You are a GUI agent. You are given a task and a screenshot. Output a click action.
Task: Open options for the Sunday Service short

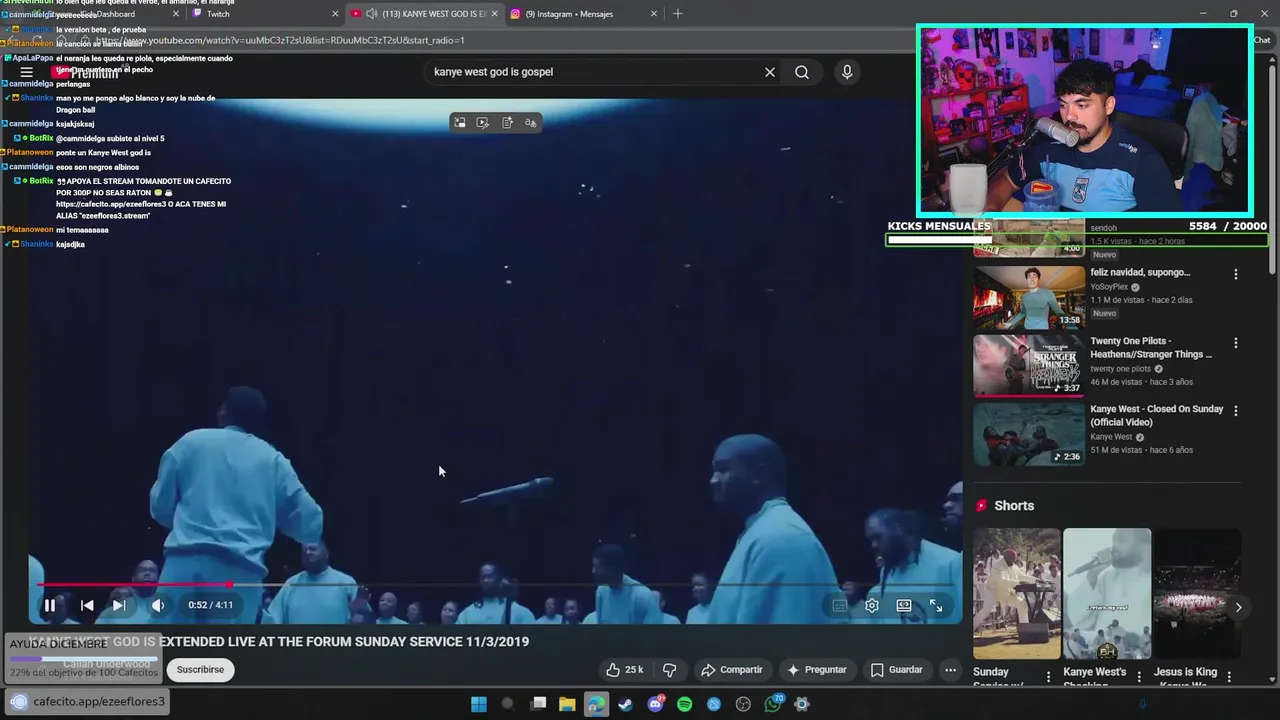pos(1049,678)
